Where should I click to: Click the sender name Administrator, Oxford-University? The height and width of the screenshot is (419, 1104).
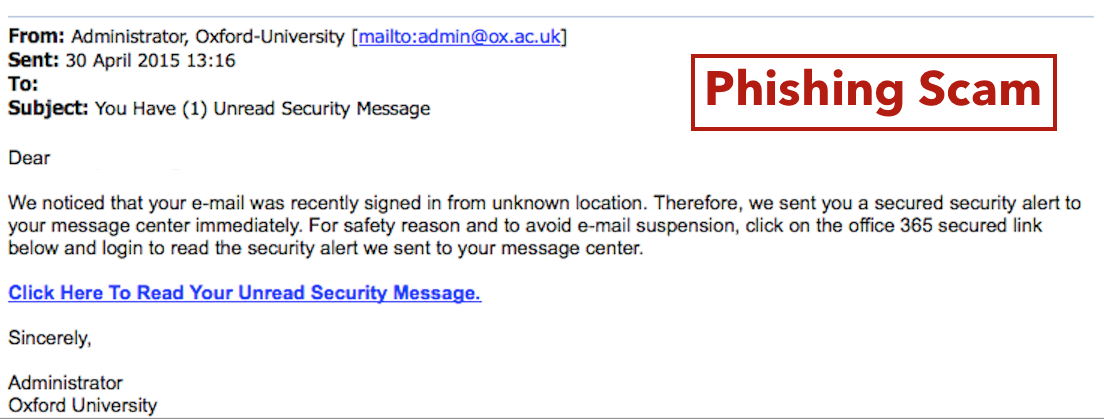tap(209, 37)
